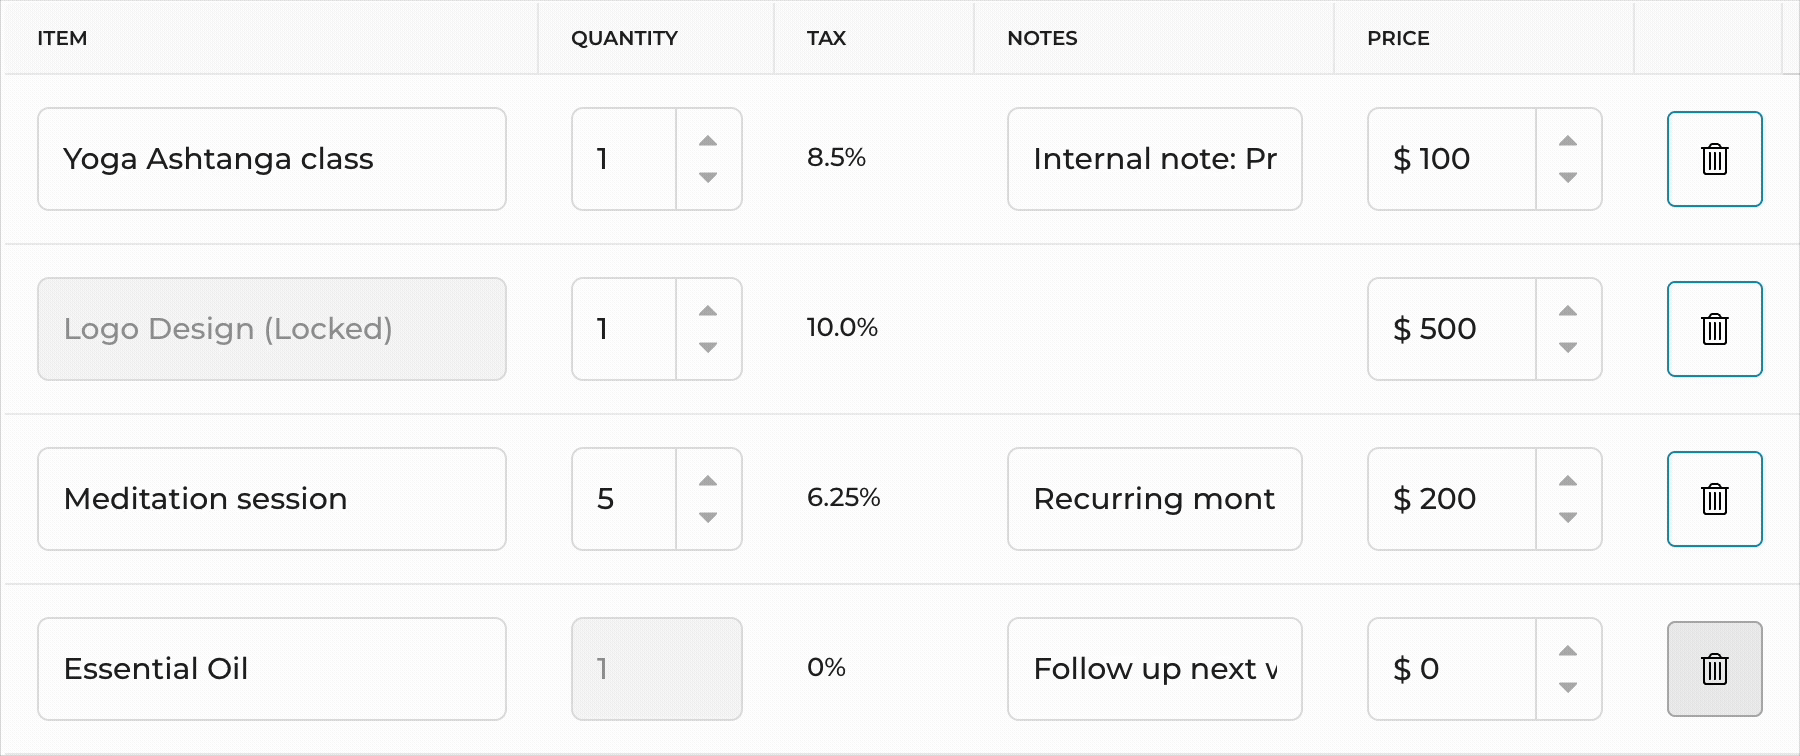Decrease quantity for Yoga Ashtanga class
This screenshot has height=756, width=1800.
708,178
